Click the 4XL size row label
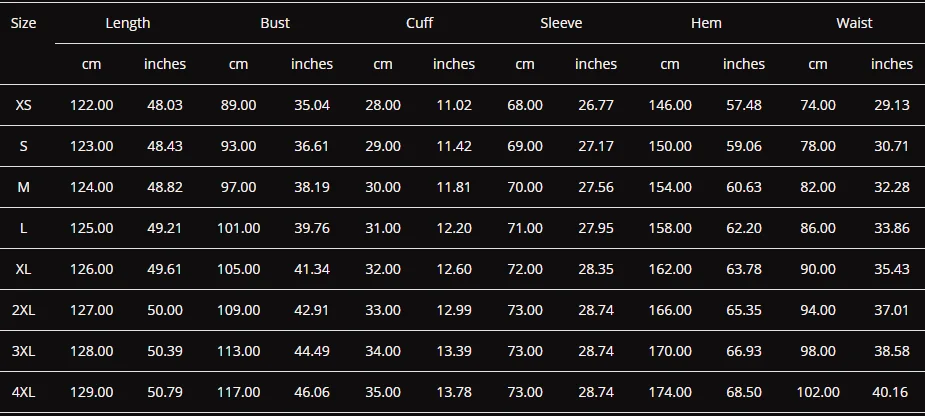 tap(24, 392)
